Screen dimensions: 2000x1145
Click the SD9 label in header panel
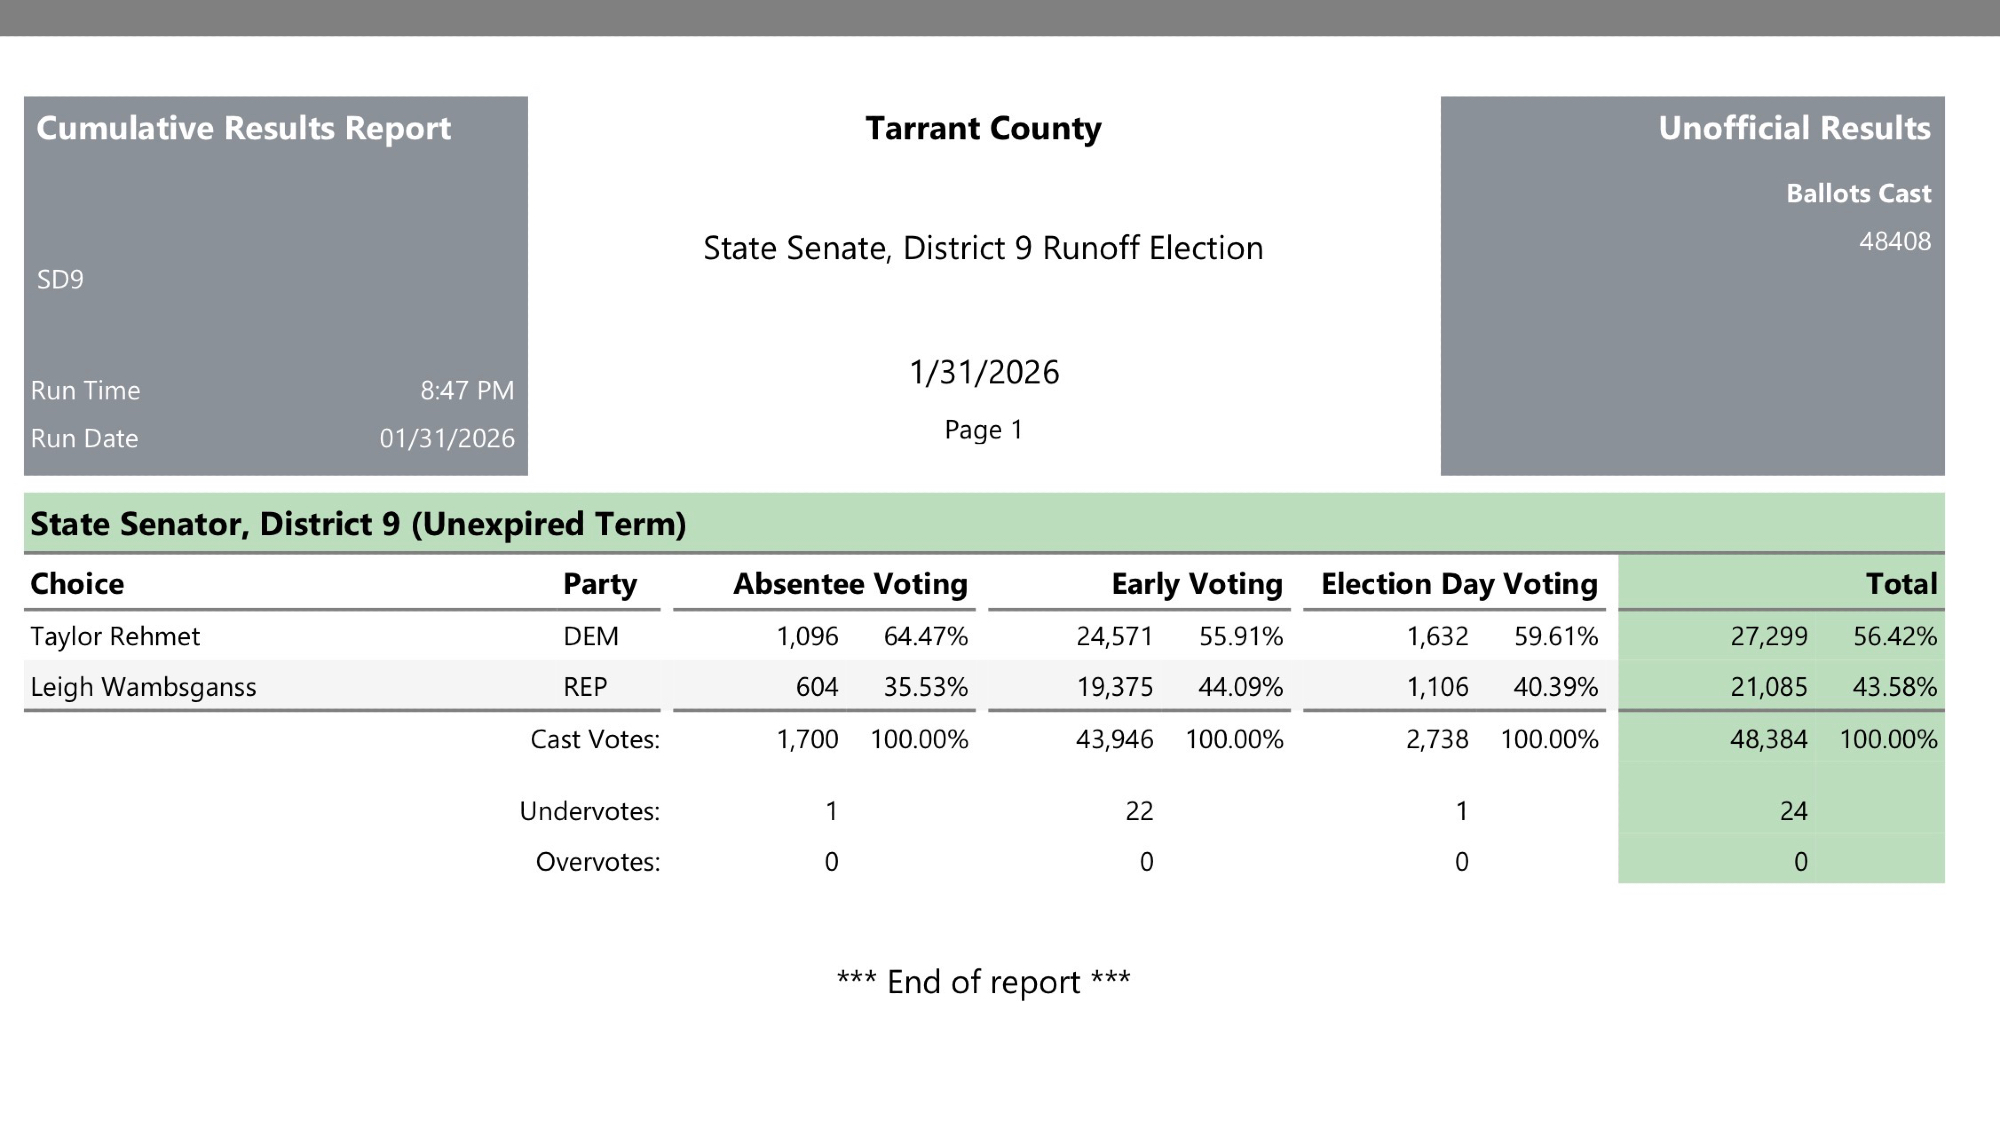coord(60,279)
